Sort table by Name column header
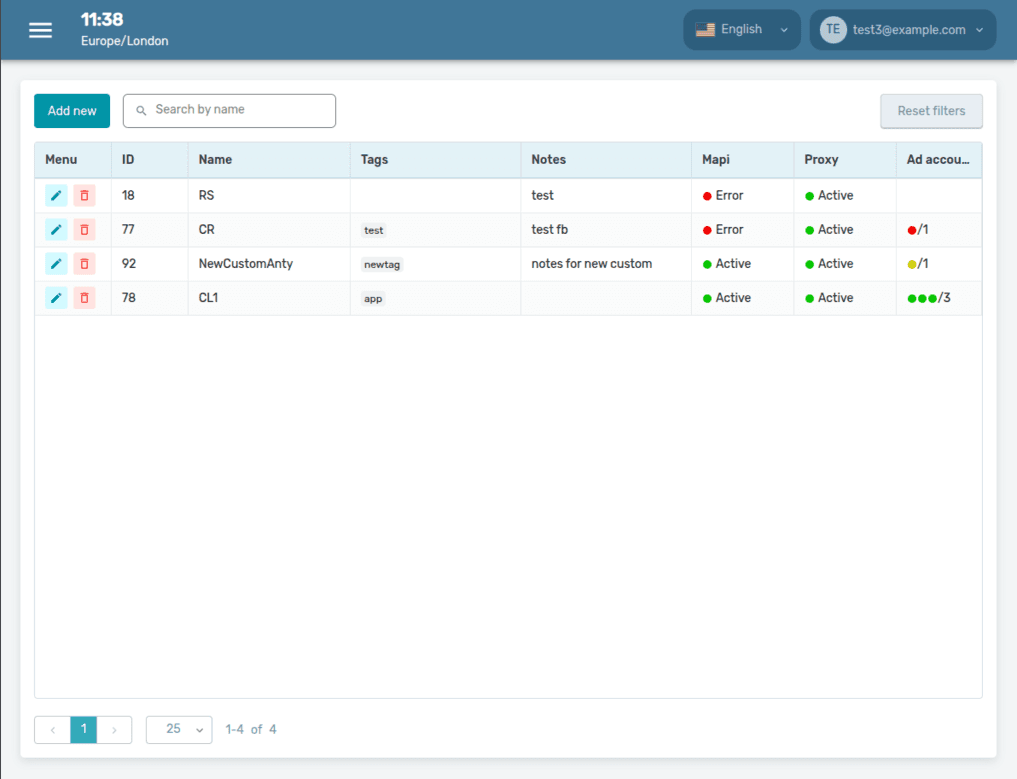1017x779 pixels. pos(215,160)
